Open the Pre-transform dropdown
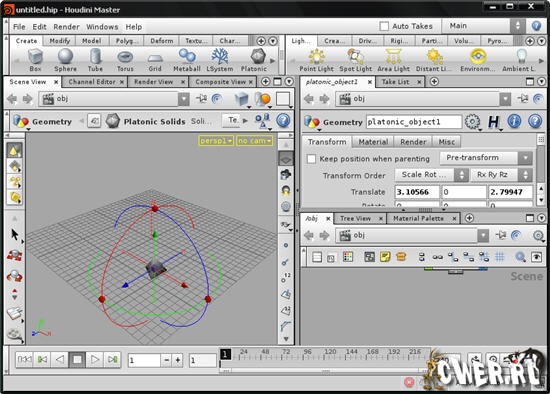Image resolution: width=550 pixels, height=394 pixels. pyautogui.click(x=486, y=158)
